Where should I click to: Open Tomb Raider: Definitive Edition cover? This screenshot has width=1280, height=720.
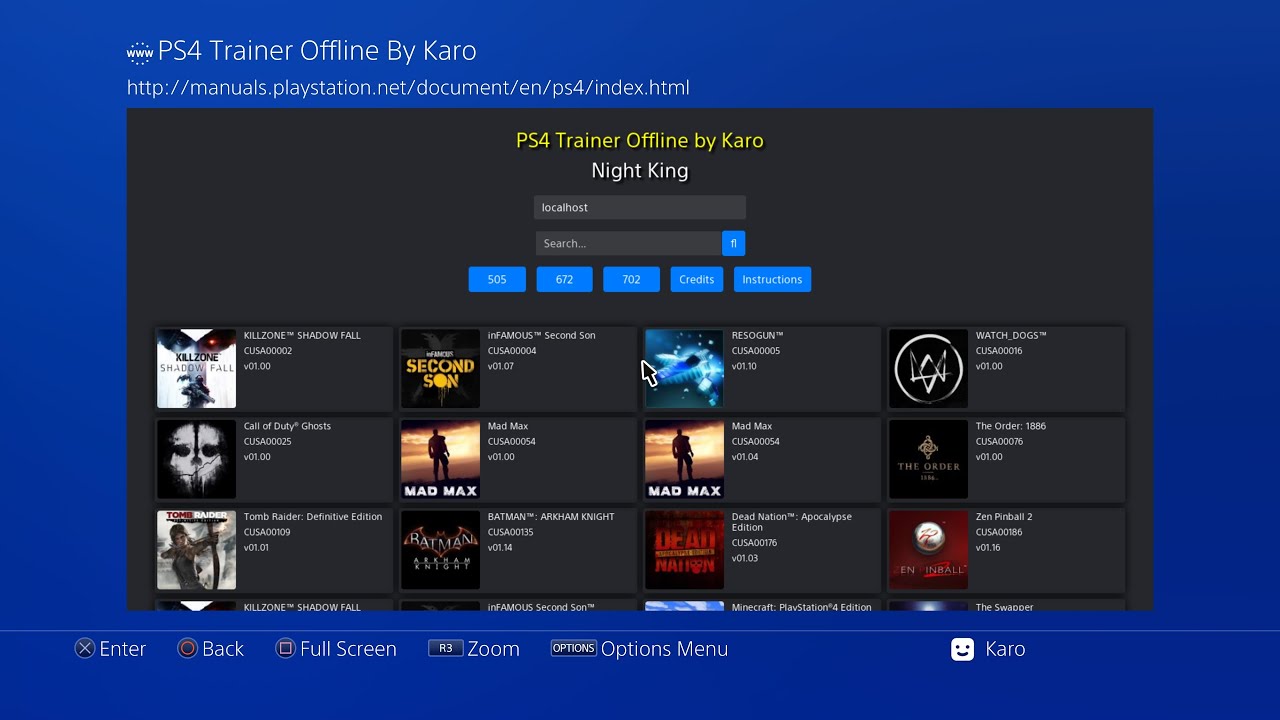pos(196,550)
